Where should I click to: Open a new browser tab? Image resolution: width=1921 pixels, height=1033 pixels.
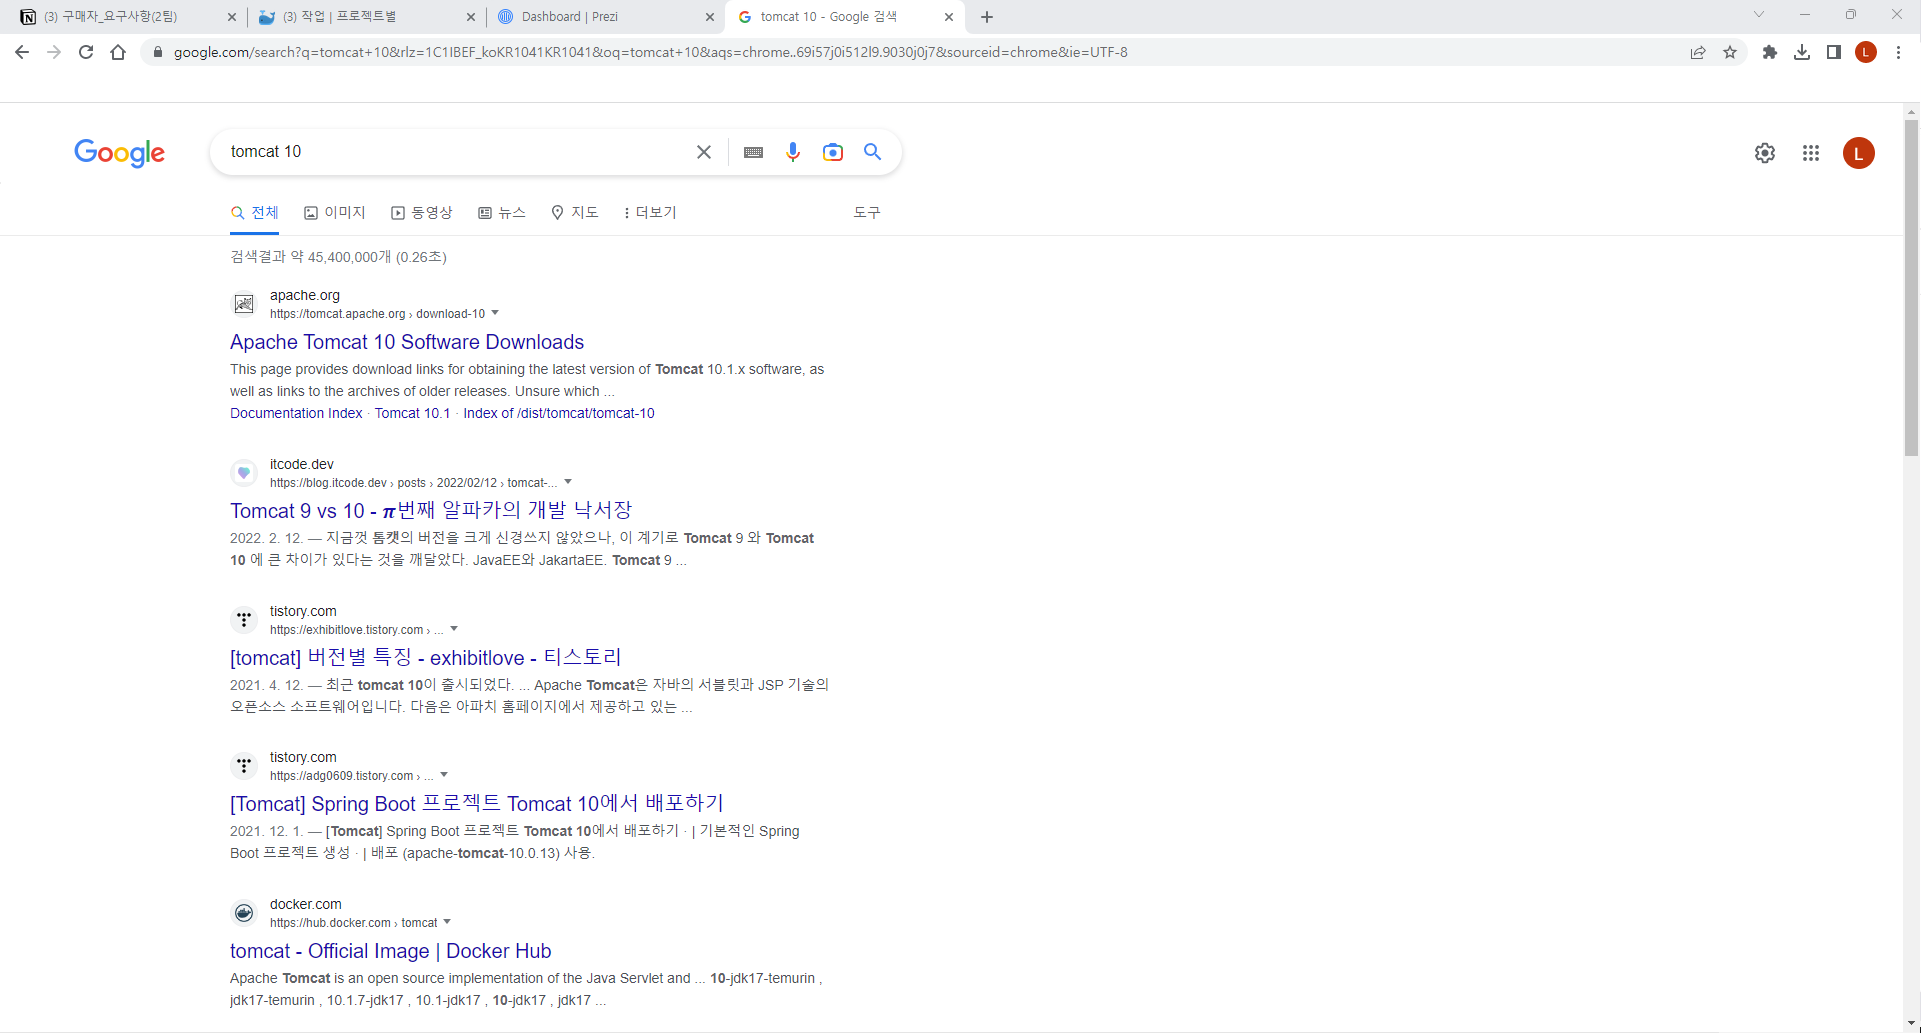987,17
